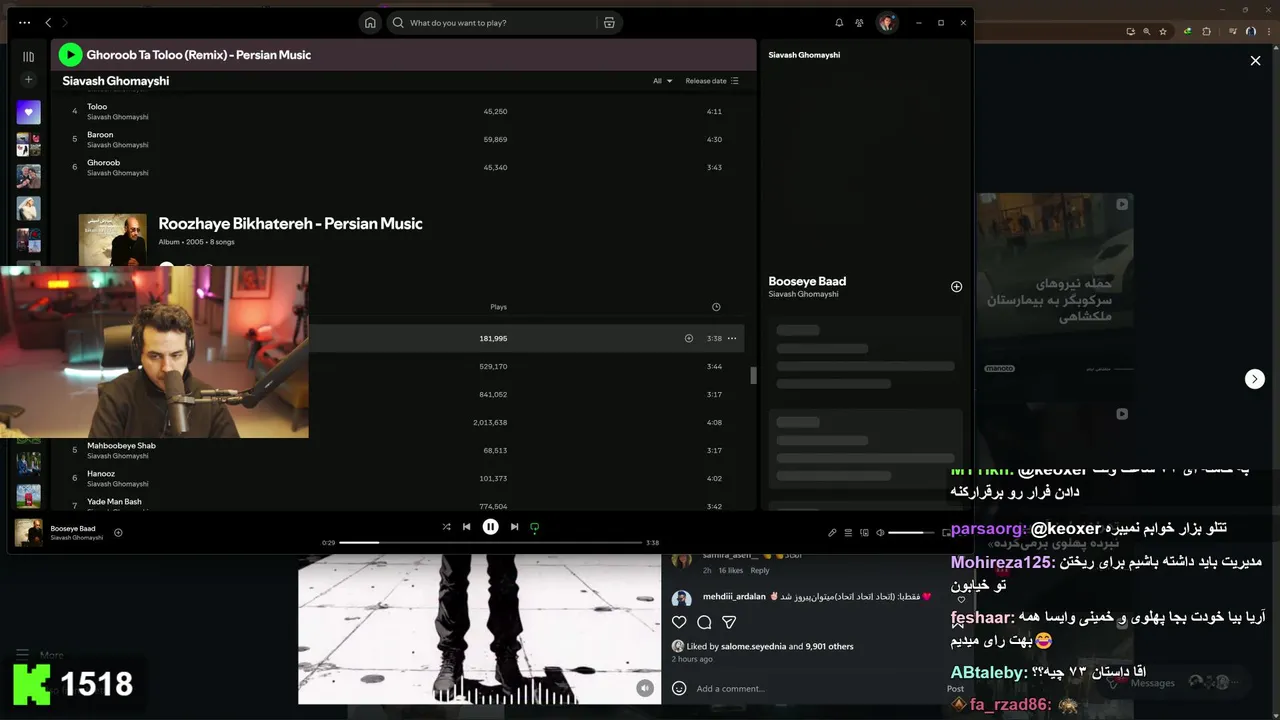Toggle the lyrics microphone icon
1280x720 pixels.
tap(832, 533)
